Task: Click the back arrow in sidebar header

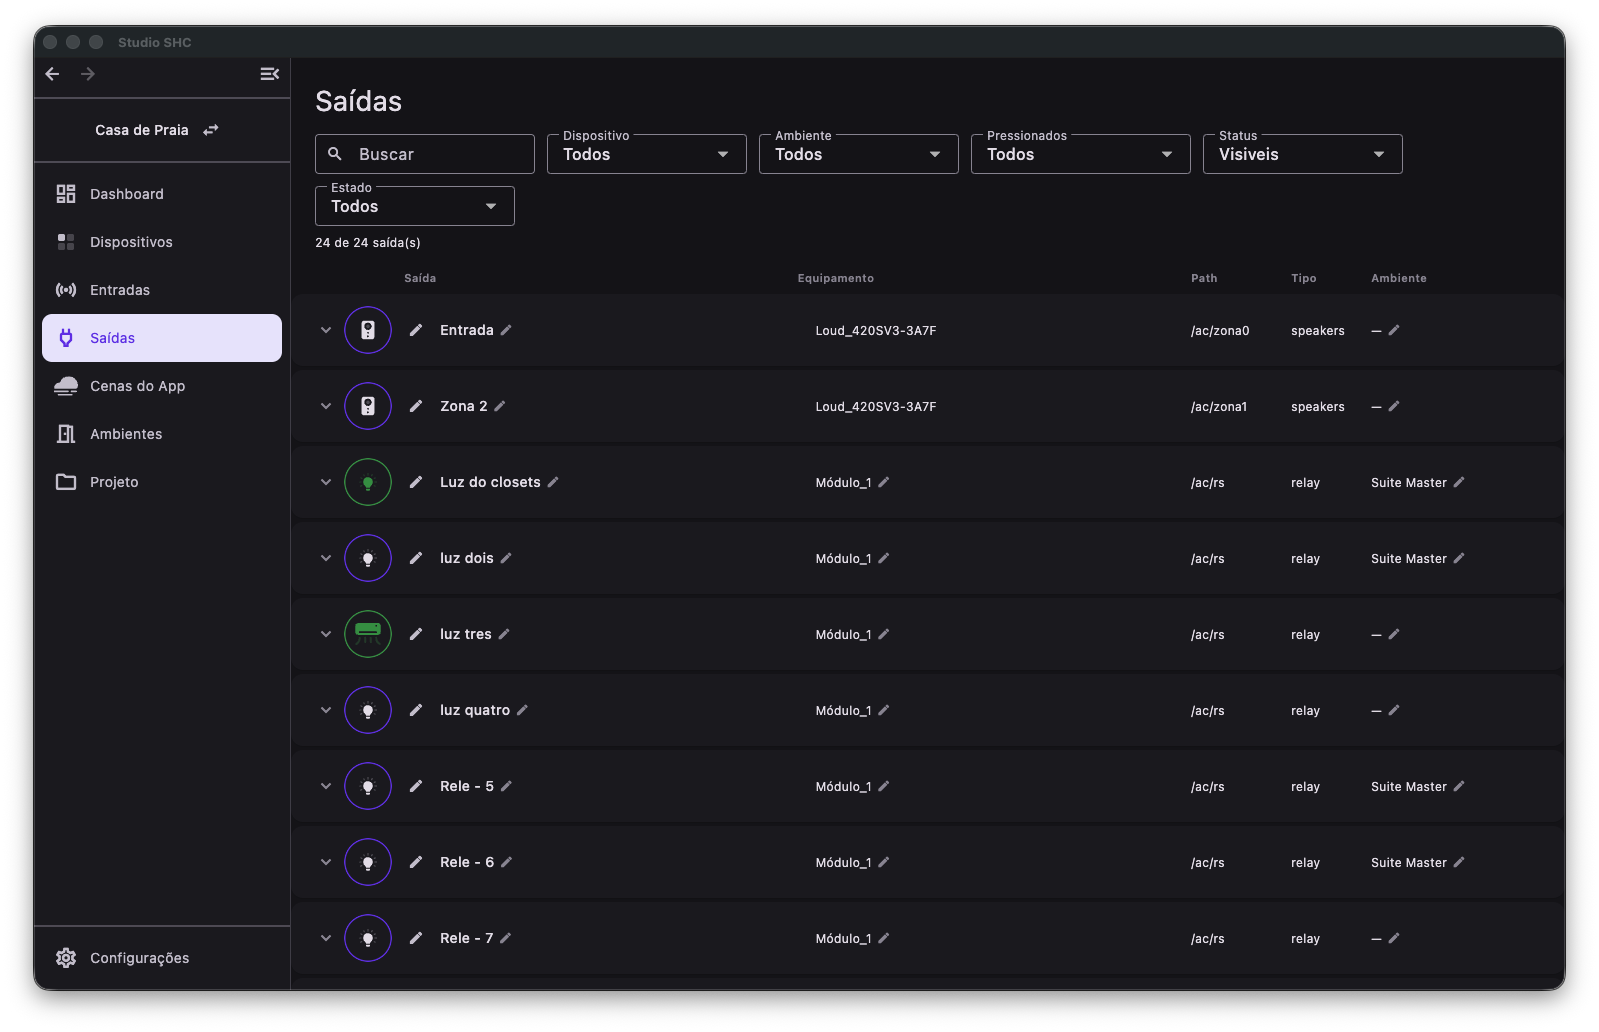Action: (x=53, y=74)
